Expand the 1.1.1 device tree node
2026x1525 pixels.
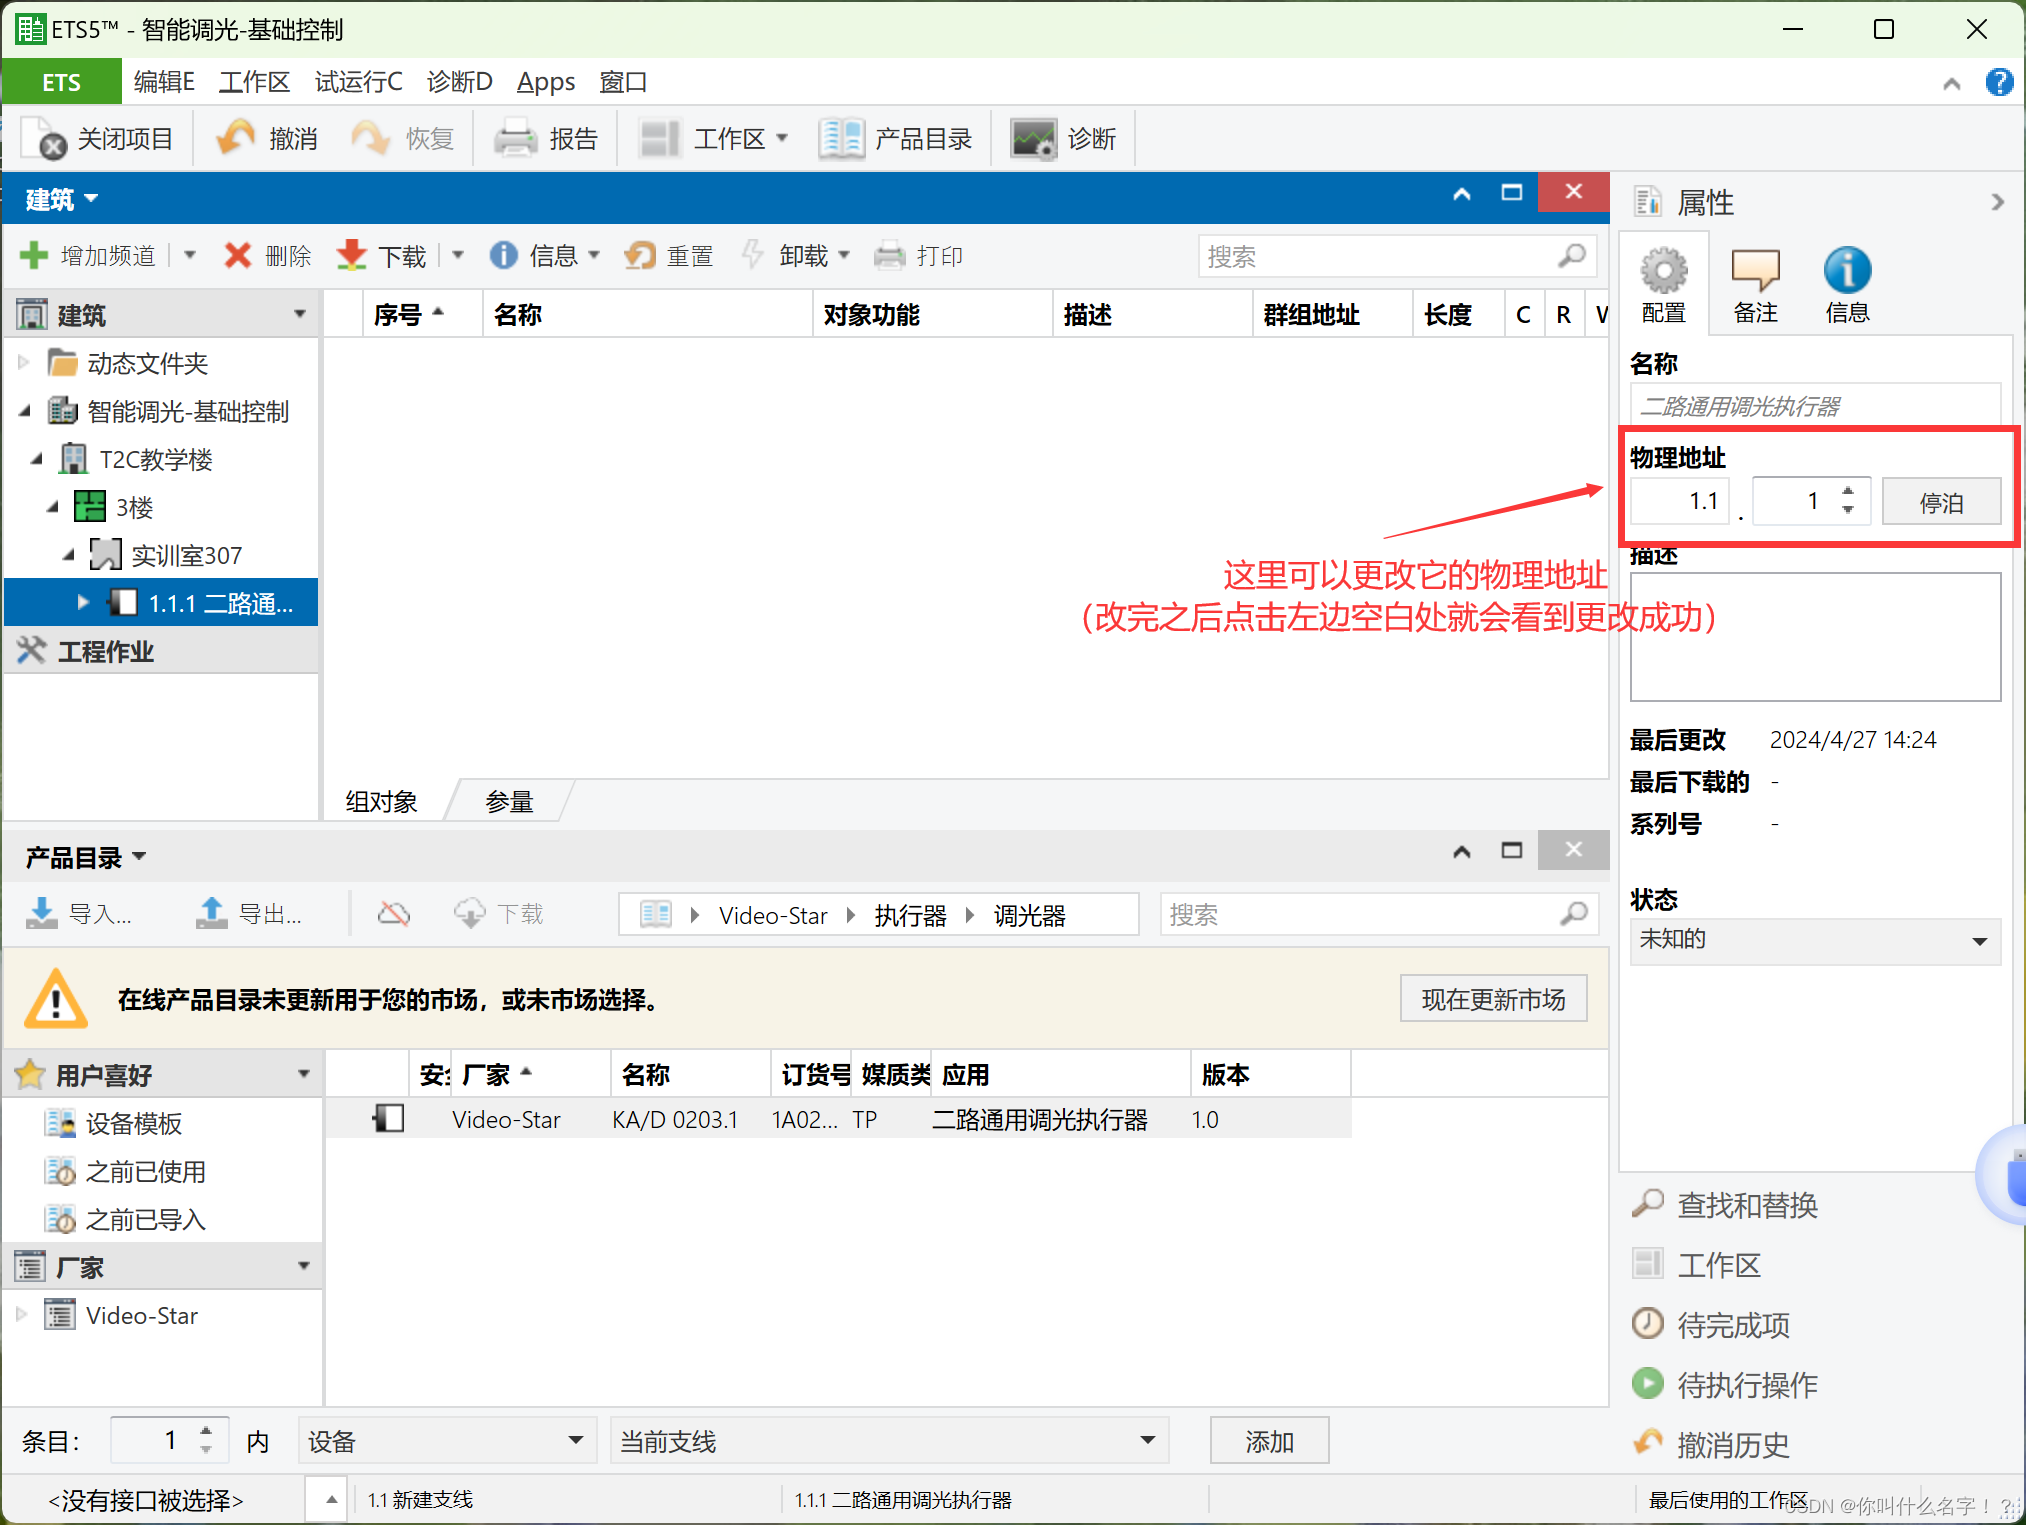(83, 602)
